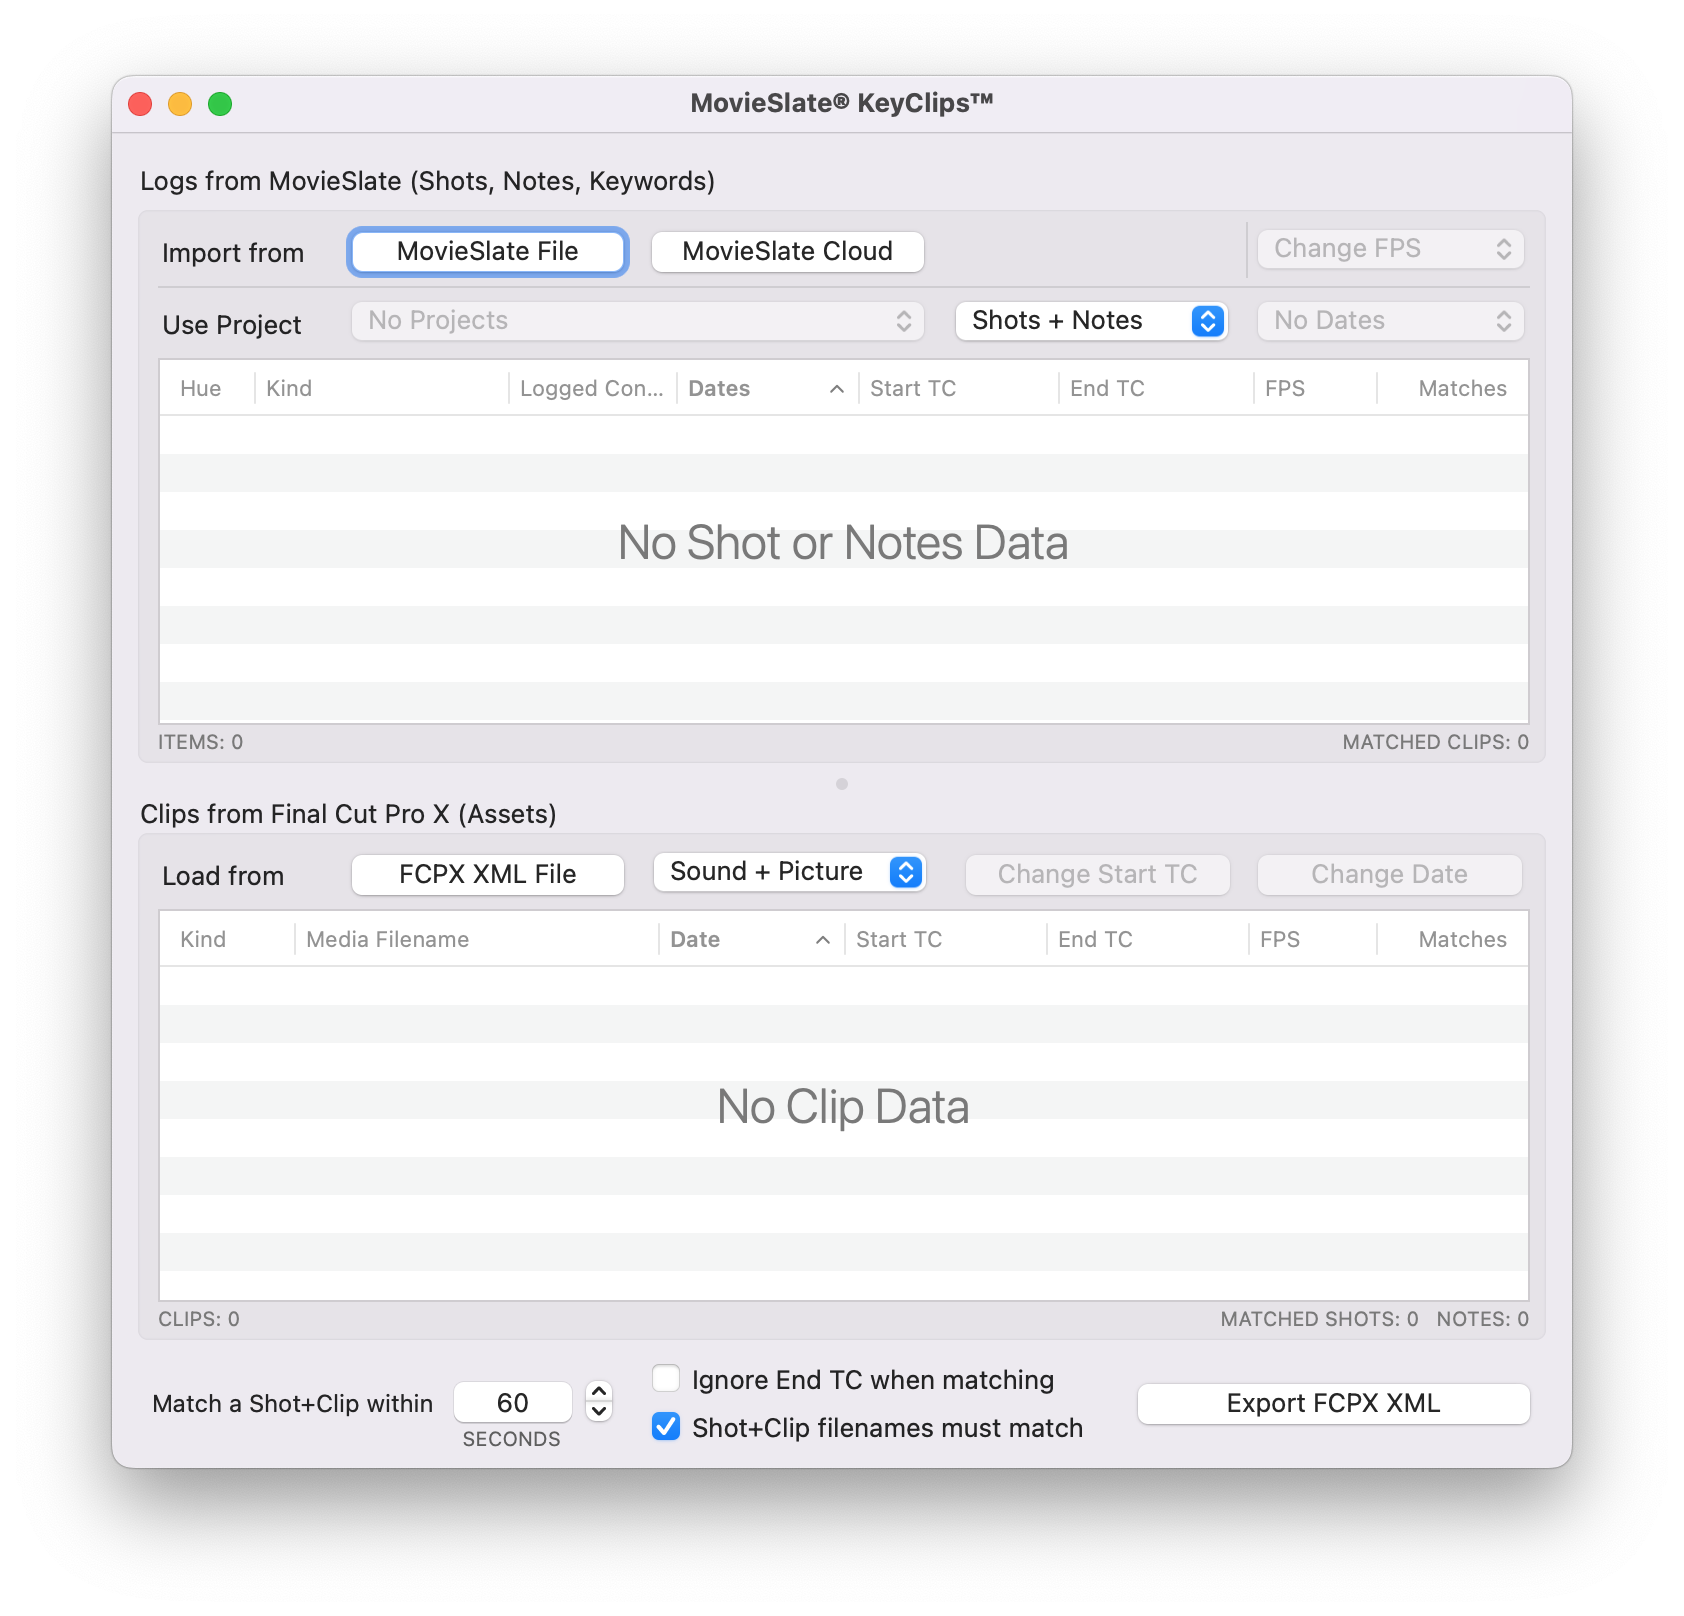
Task: Click the green zoom window button
Action: 220,104
